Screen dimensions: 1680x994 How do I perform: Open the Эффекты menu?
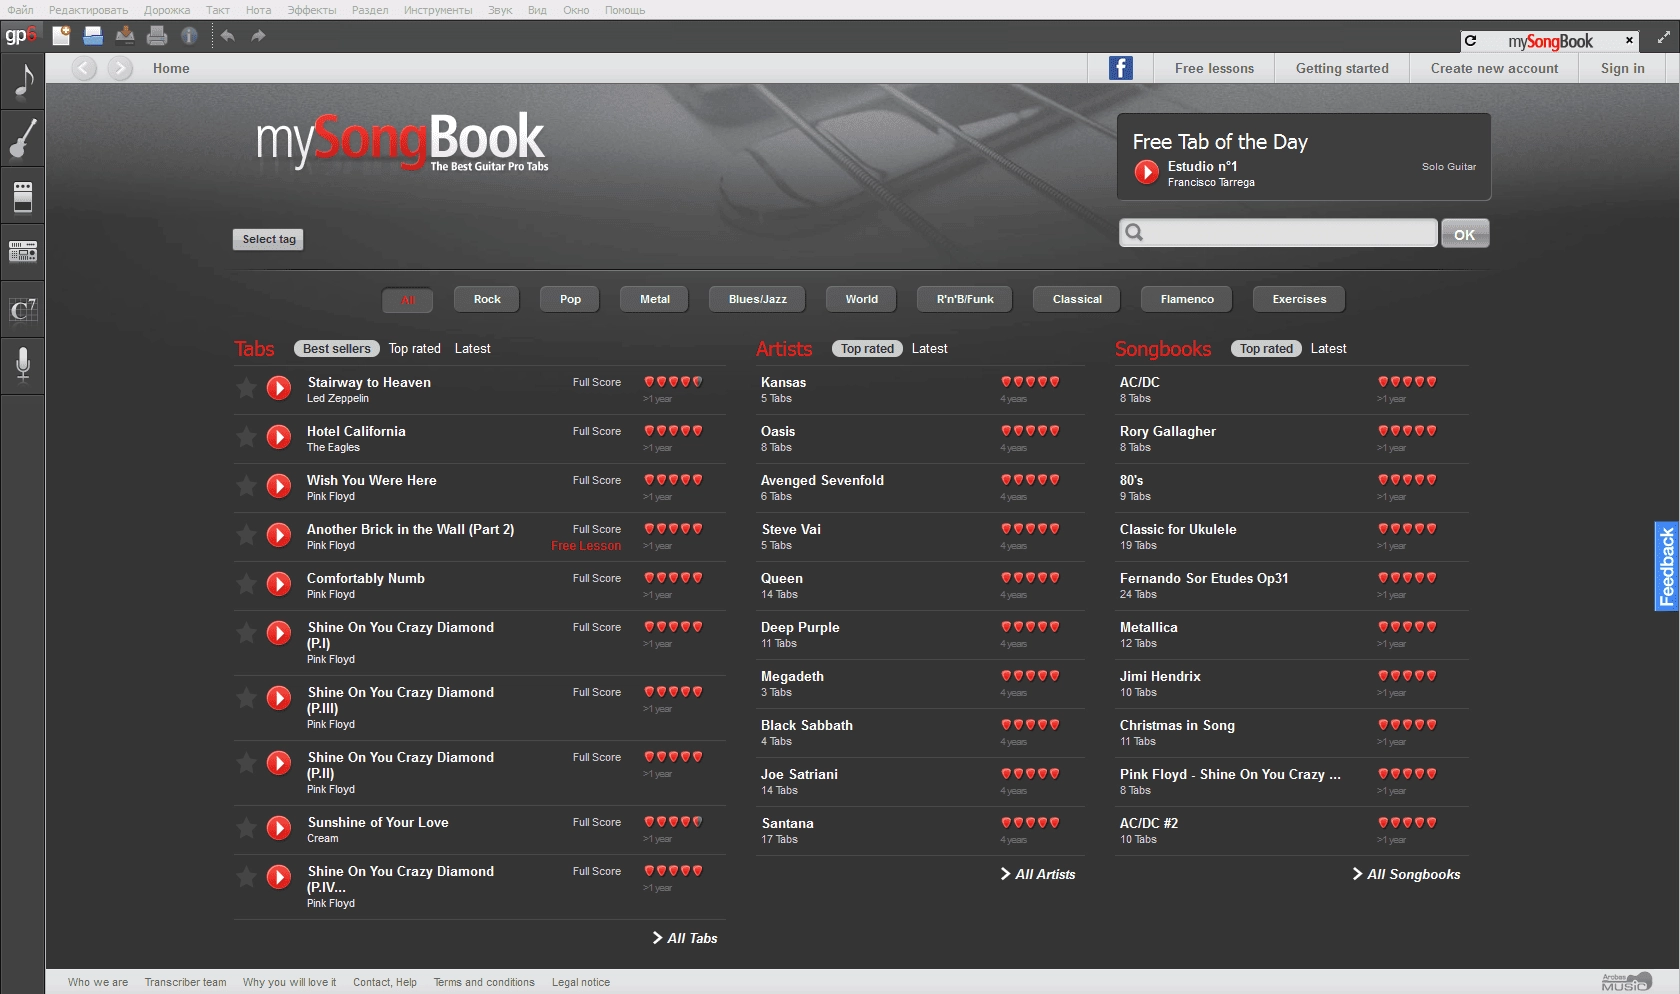point(312,10)
